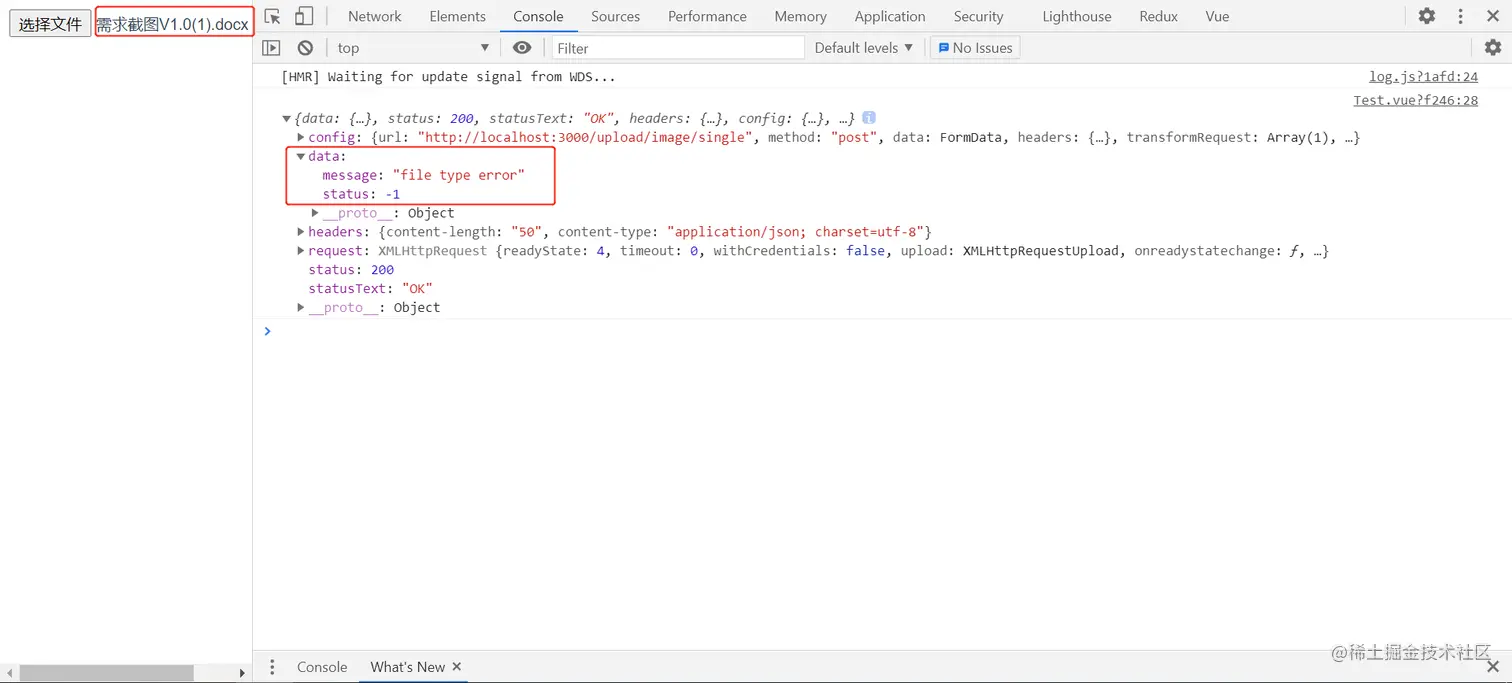Screen dimensions: 1512x683
Task: Open the DevTools three-dot customize menu
Action: click(x=1460, y=16)
